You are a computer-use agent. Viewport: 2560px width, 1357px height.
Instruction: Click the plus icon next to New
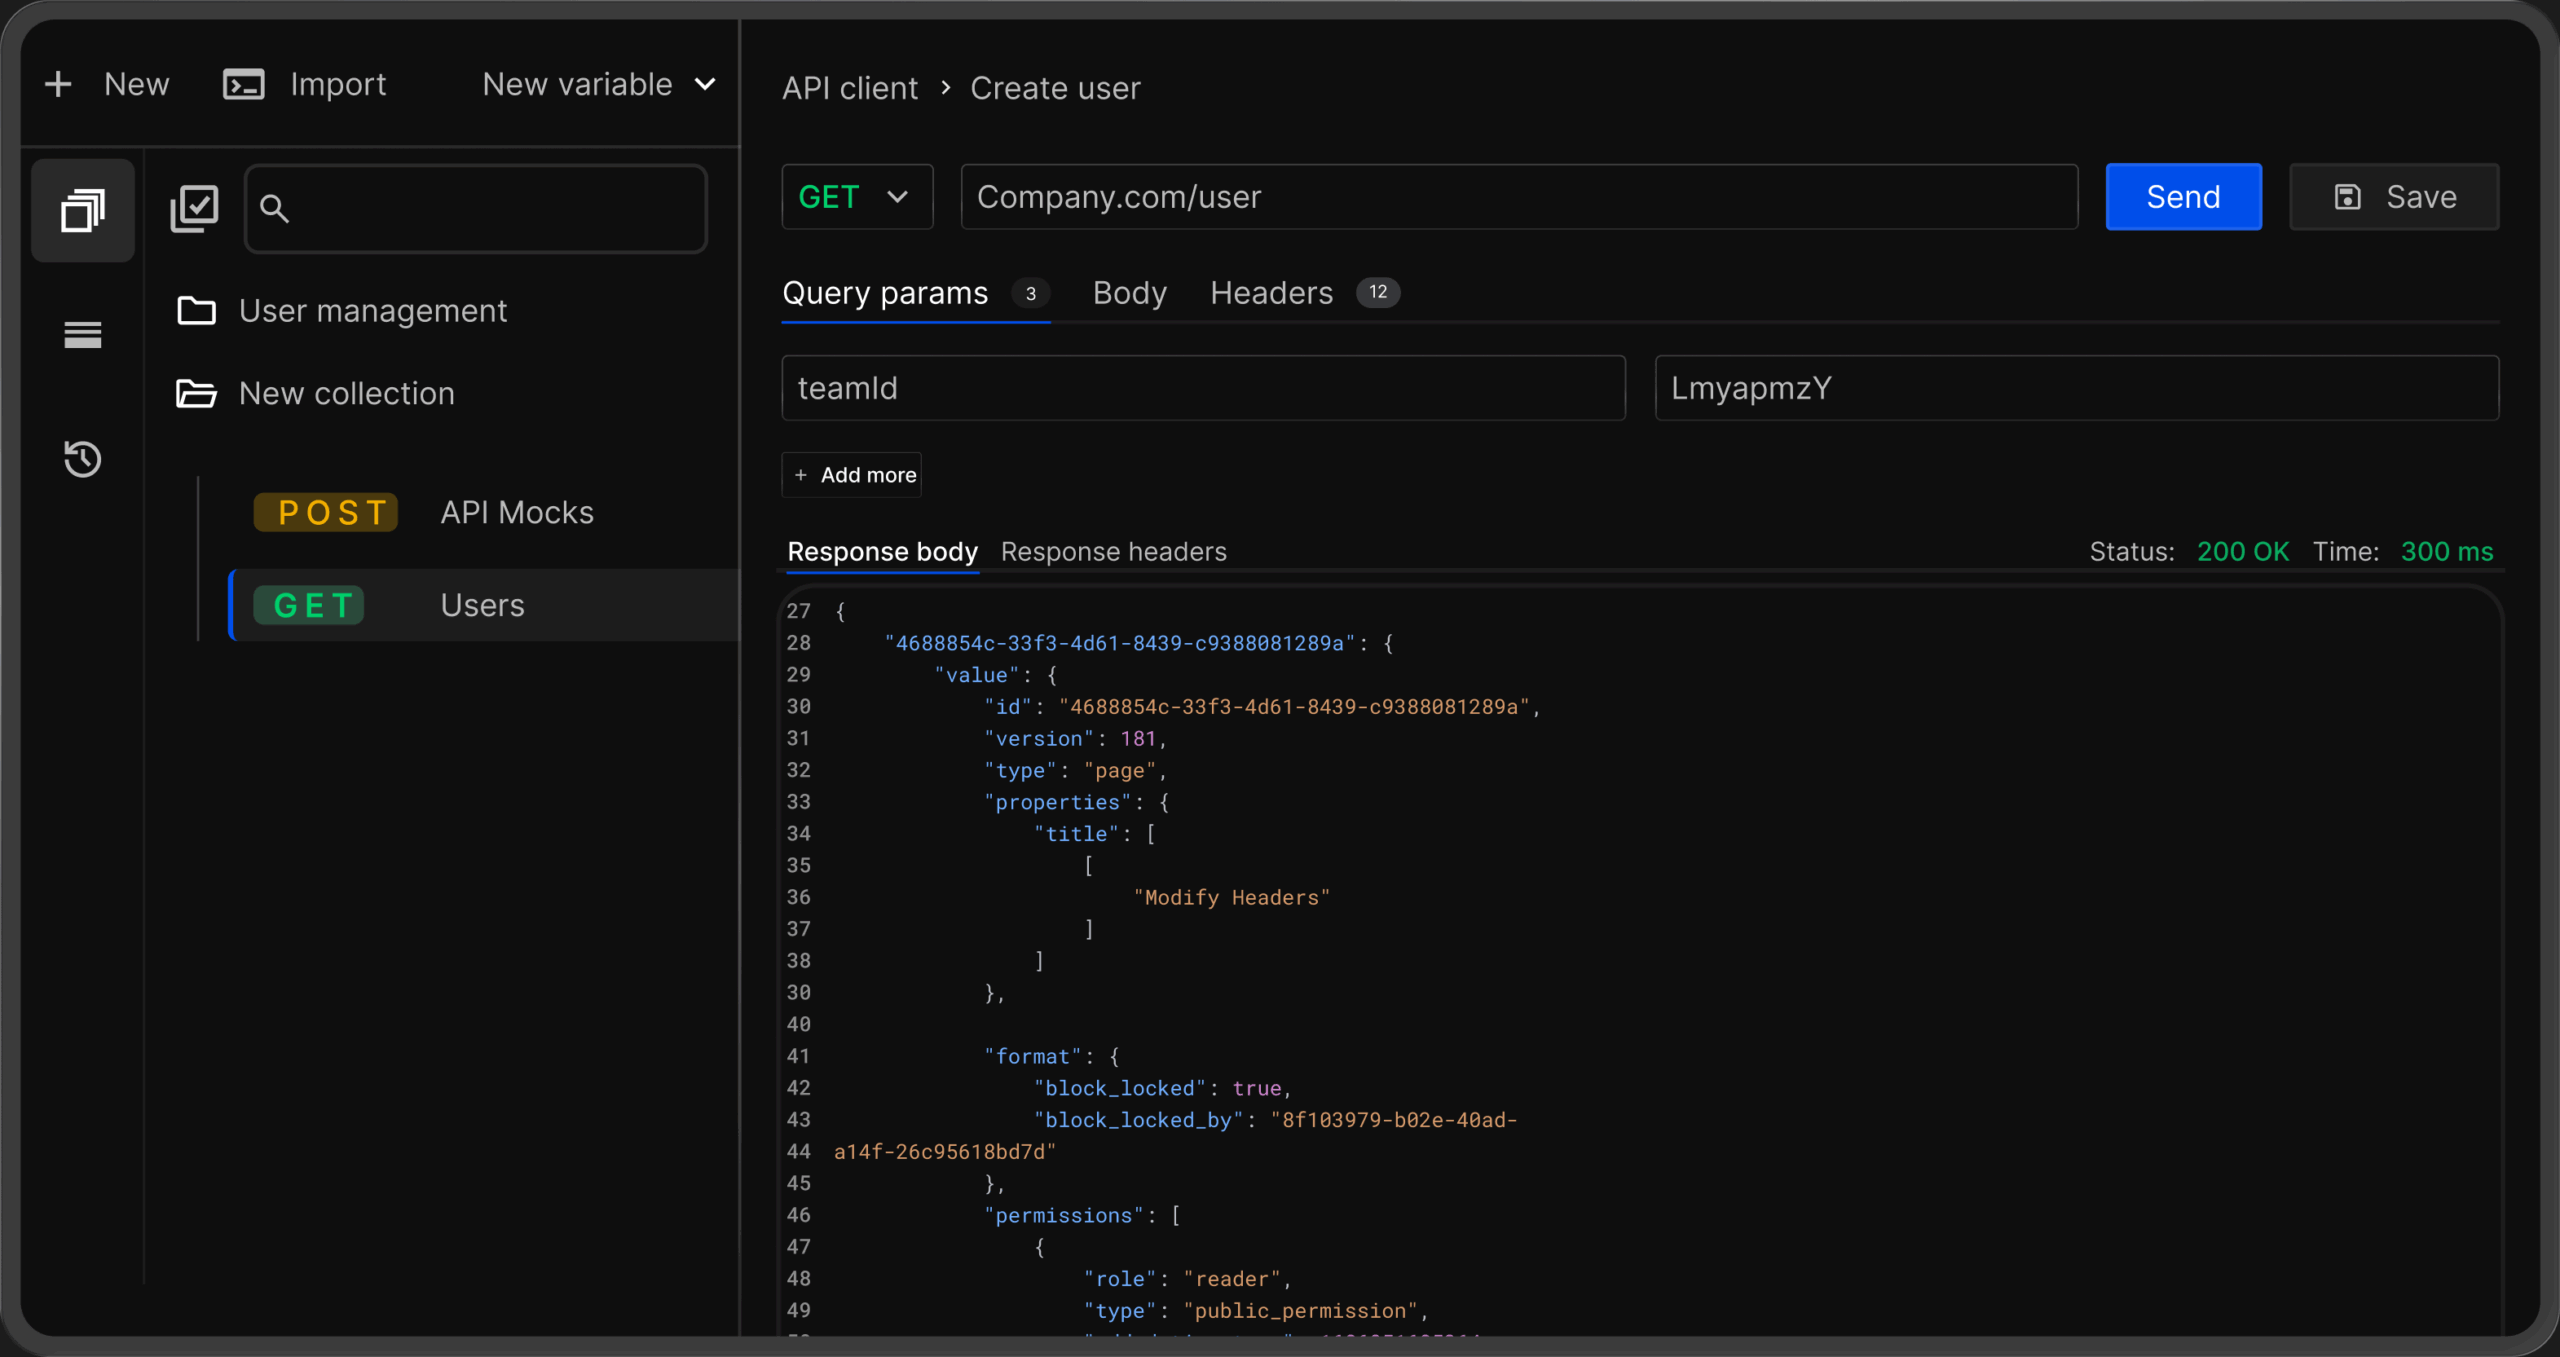point(58,84)
